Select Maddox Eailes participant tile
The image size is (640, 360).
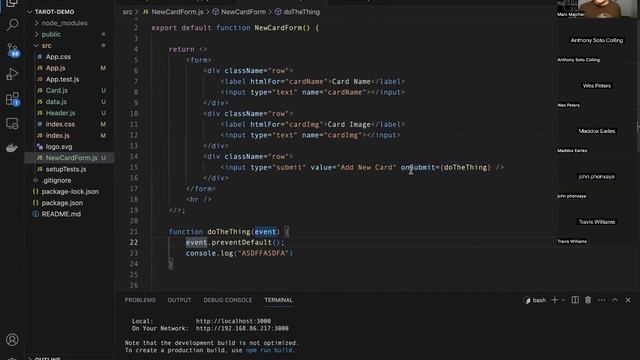pyautogui.click(x=597, y=131)
